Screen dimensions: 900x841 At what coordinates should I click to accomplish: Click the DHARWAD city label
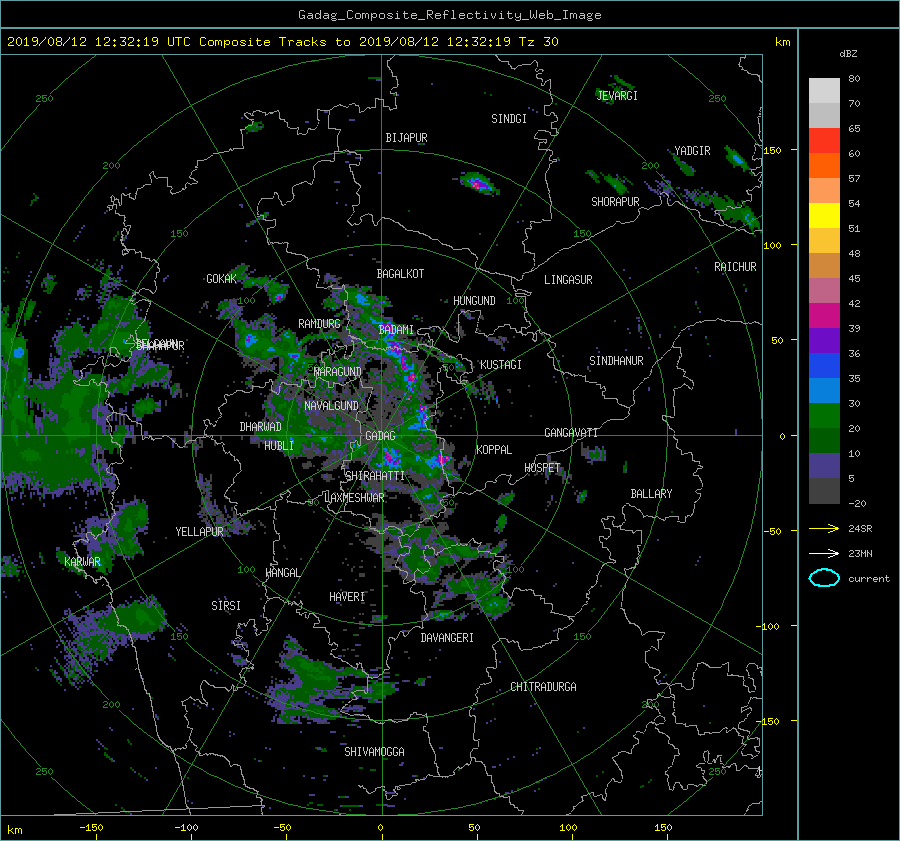click(x=261, y=427)
